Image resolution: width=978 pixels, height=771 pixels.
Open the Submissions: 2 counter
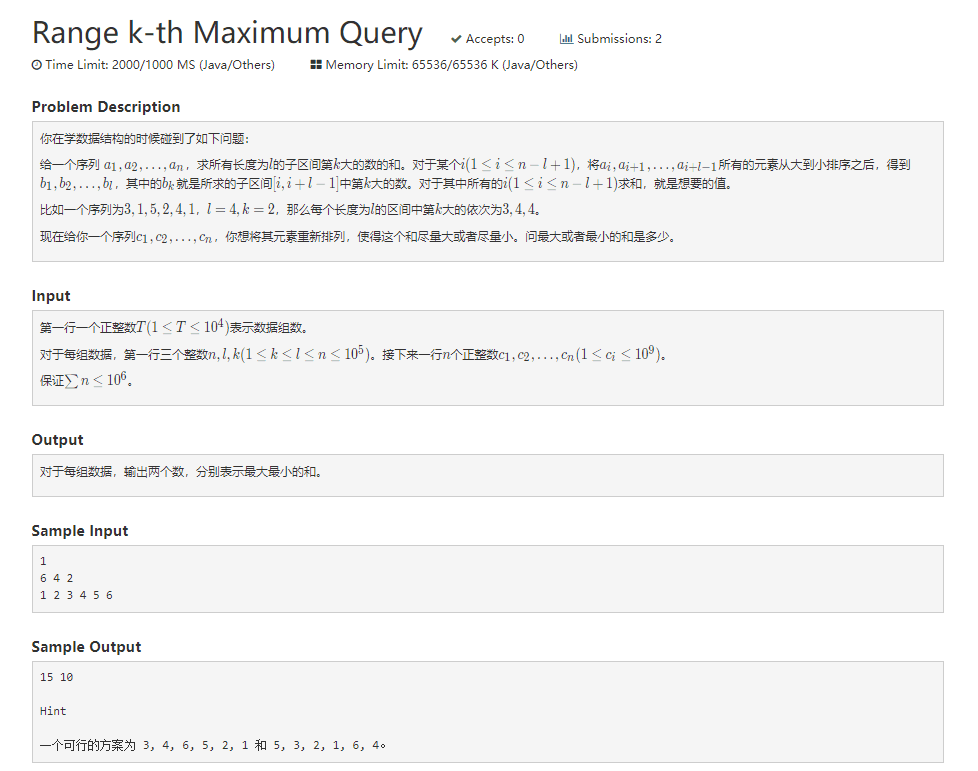[619, 39]
